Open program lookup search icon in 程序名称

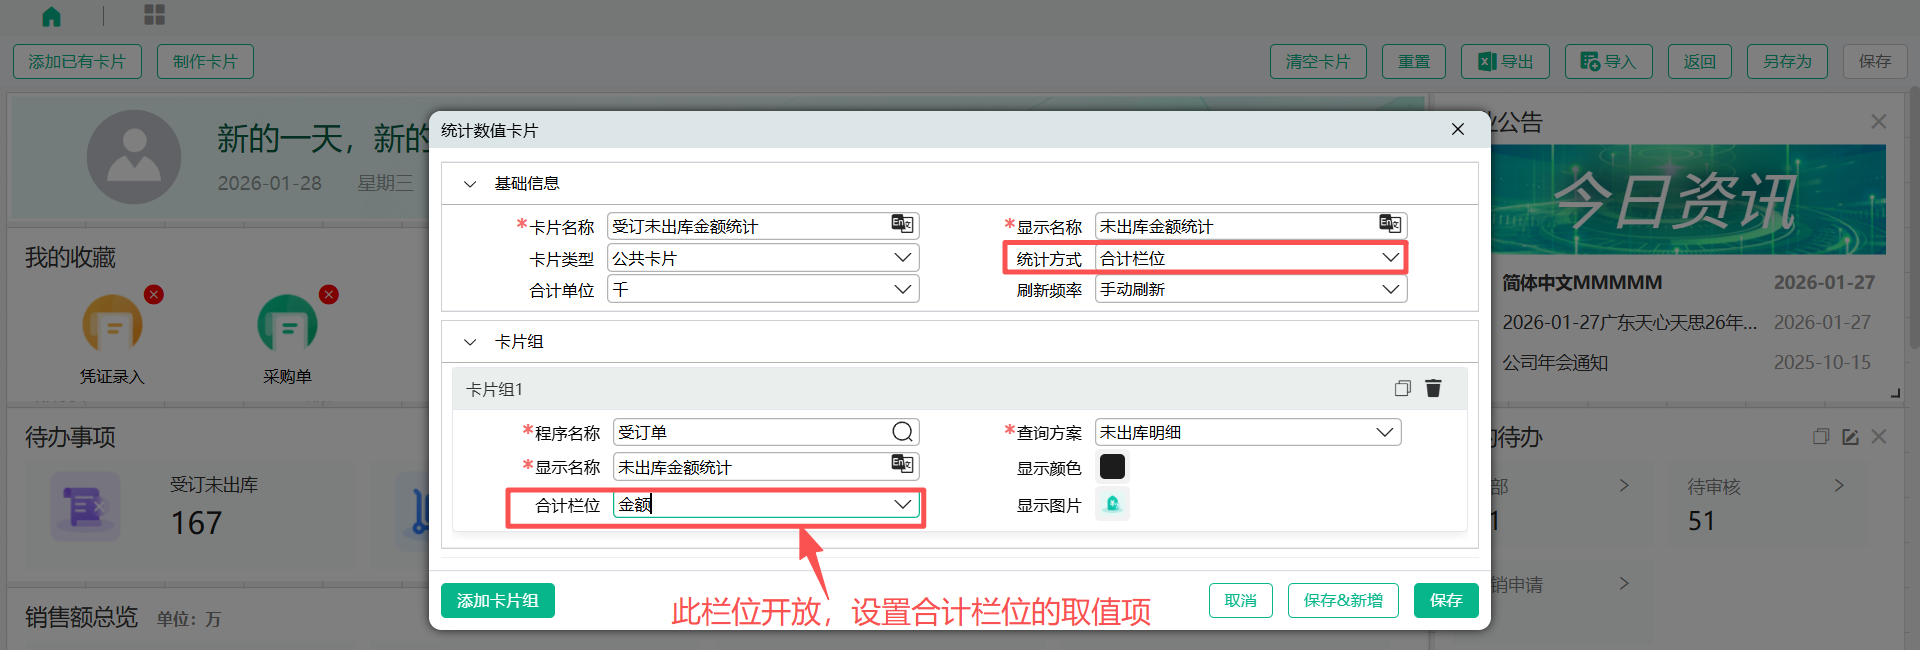click(x=902, y=432)
